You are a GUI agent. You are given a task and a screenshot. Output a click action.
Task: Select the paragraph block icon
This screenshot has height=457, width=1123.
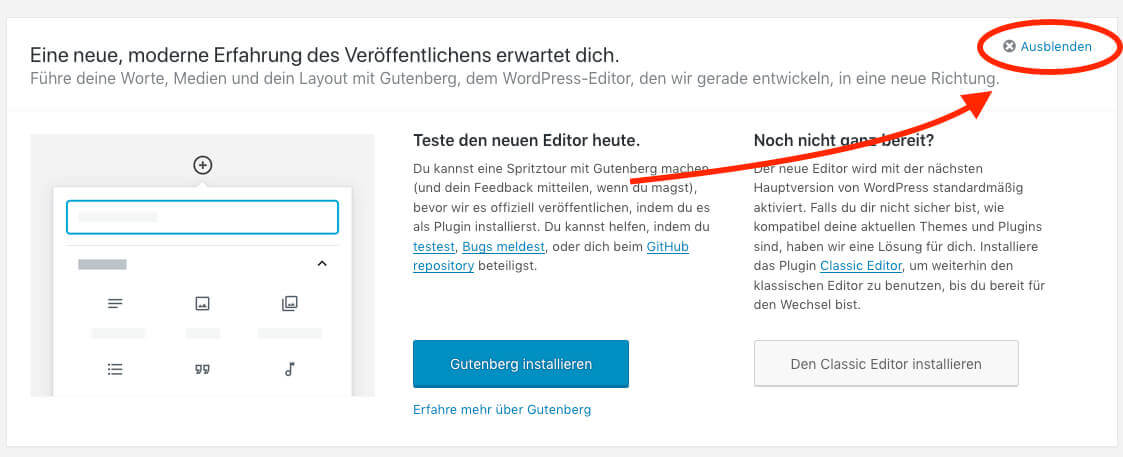coord(115,303)
